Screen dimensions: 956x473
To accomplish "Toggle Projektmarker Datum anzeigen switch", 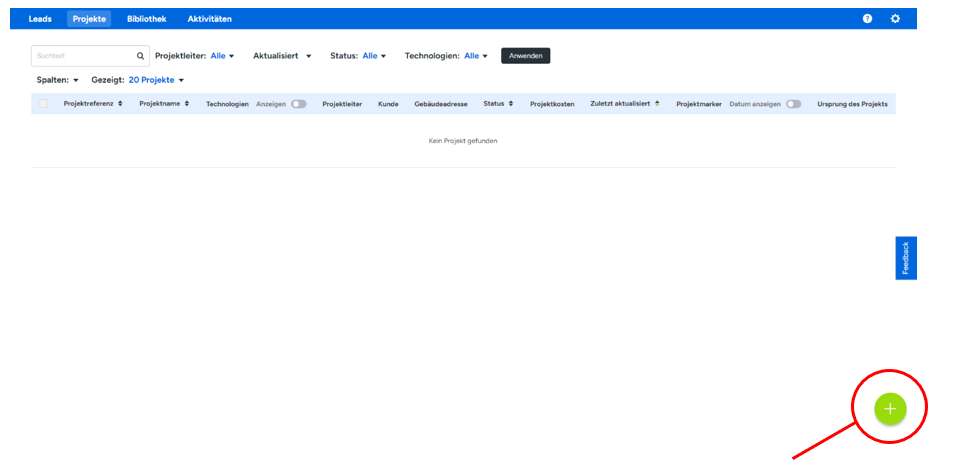I will click(793, 104).
